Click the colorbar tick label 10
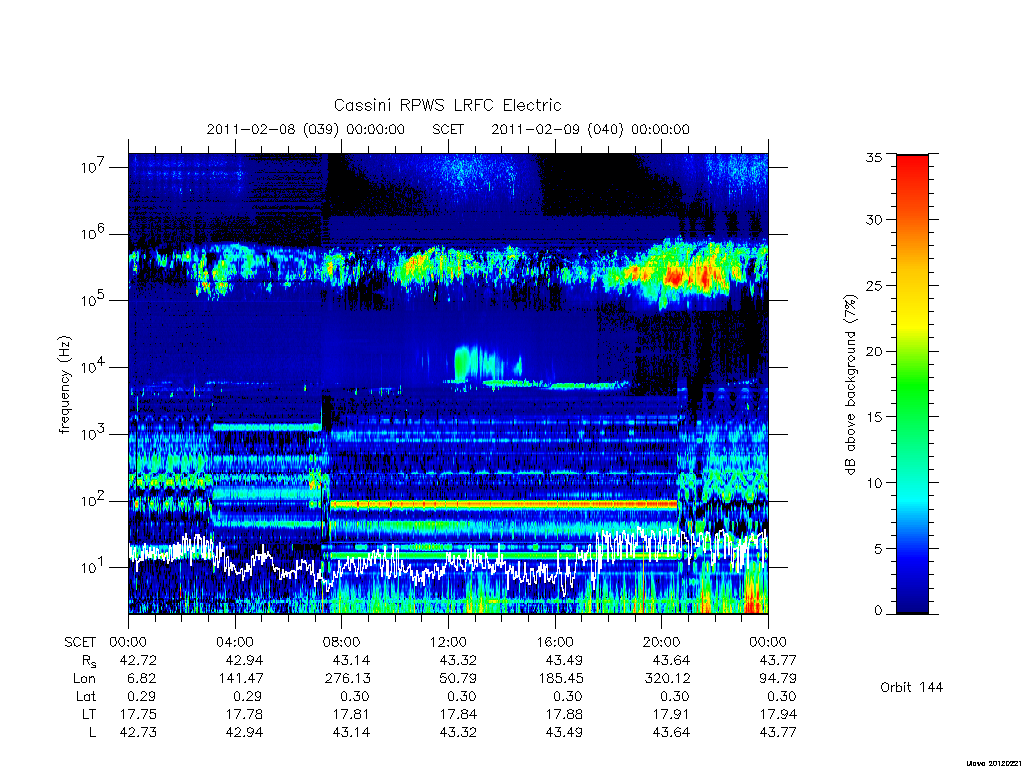Screen dimensions: 1024x768 874,483
